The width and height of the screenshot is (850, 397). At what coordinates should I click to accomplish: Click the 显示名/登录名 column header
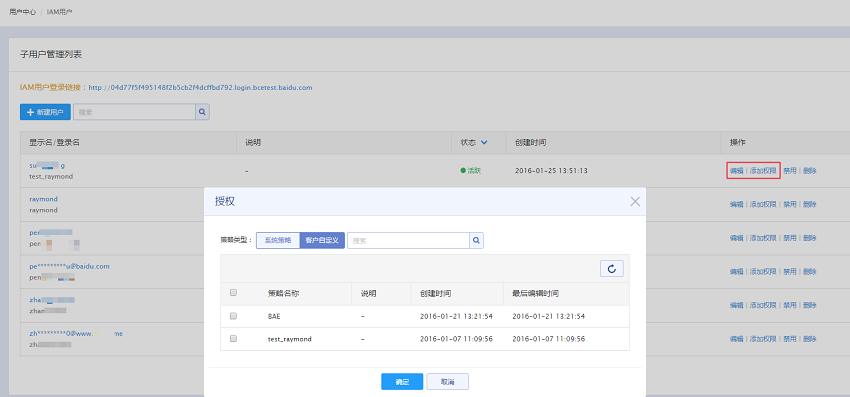55,143
